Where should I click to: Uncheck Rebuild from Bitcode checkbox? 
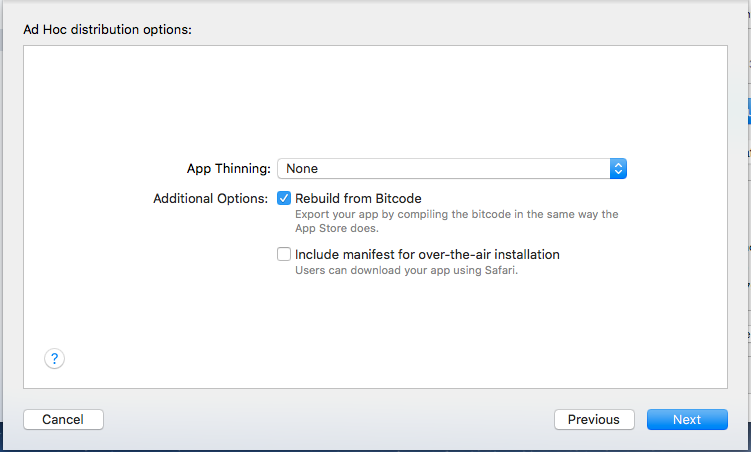click(x=284, y=198)
